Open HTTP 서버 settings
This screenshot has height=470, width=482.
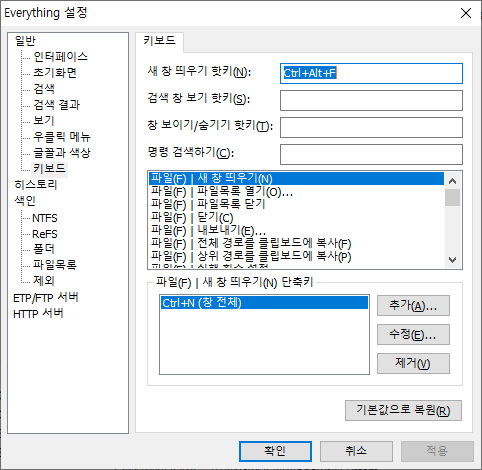pyautogui.click(x=38, y=313)
